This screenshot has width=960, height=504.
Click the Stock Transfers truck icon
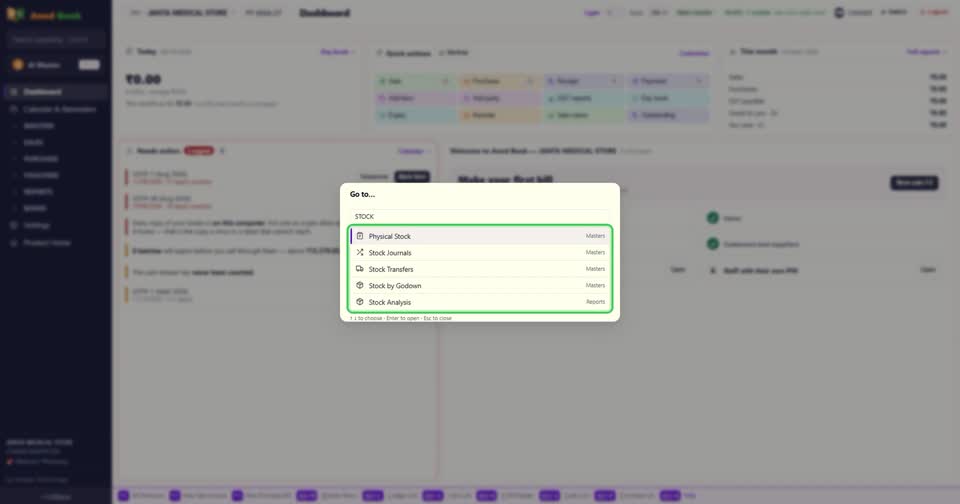(x=359, y=269)
